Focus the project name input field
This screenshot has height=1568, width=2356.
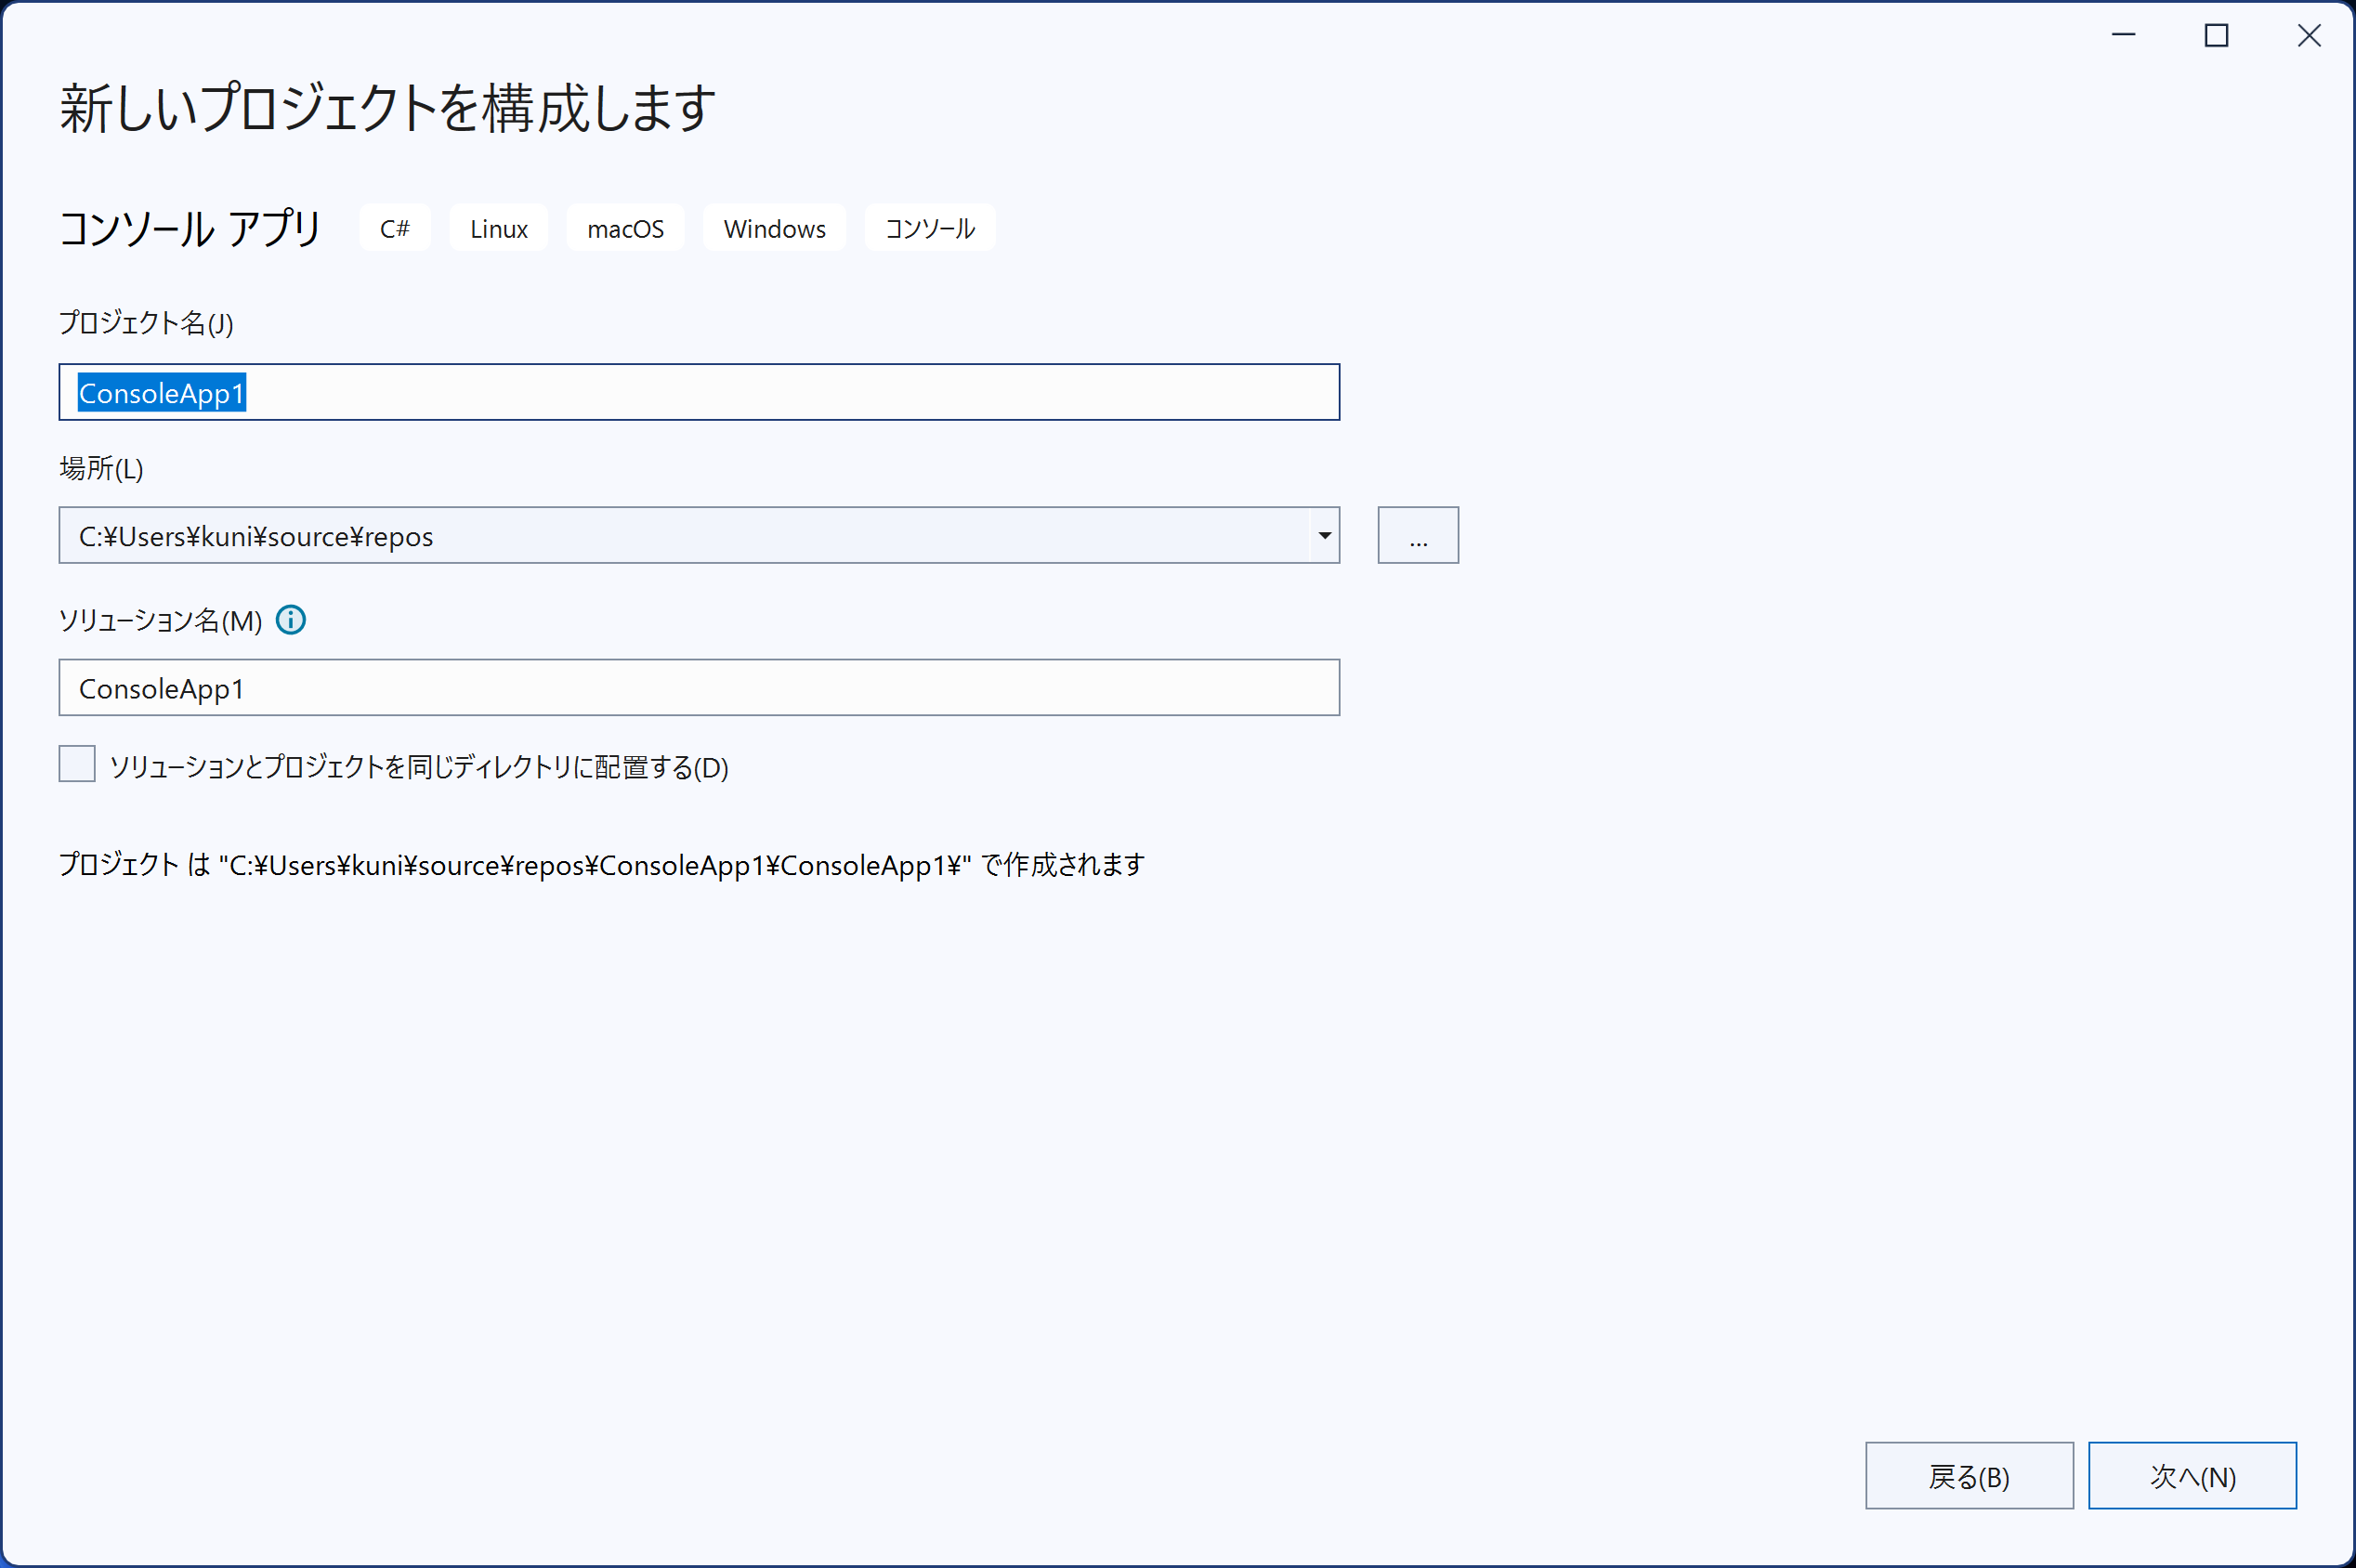click(699, 392)
